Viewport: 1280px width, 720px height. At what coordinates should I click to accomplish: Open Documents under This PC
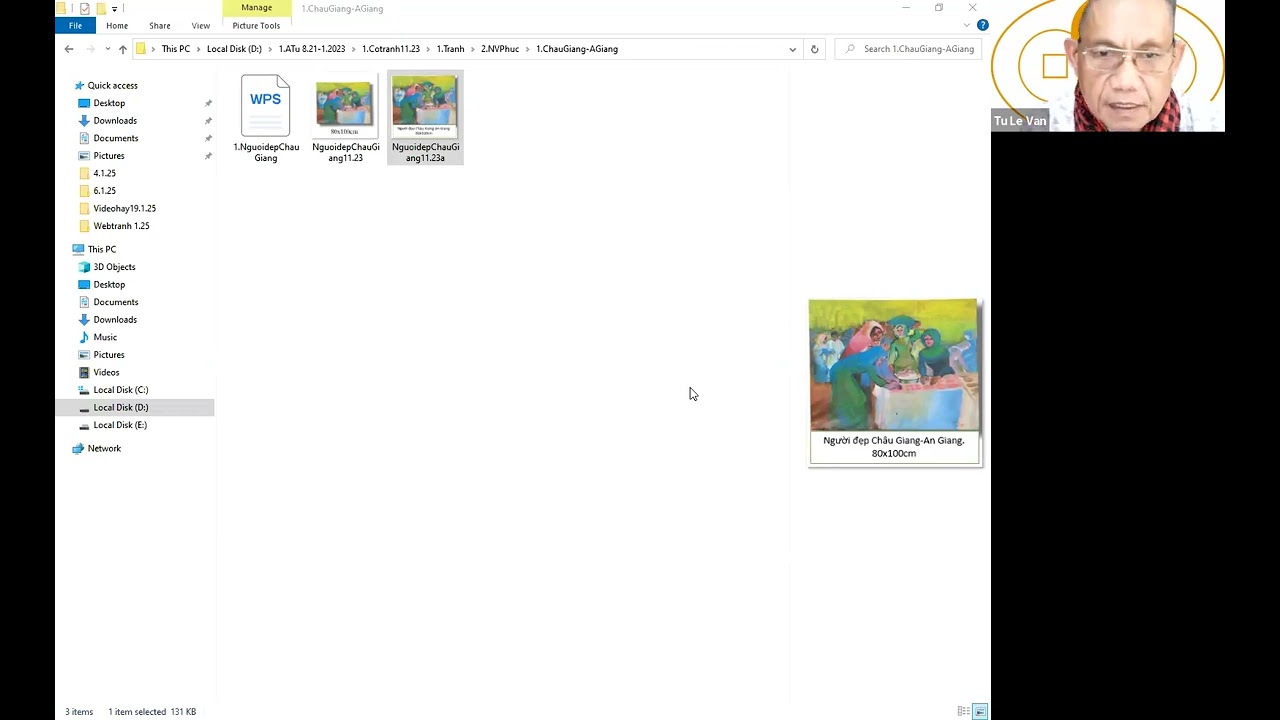pos(115,302)
